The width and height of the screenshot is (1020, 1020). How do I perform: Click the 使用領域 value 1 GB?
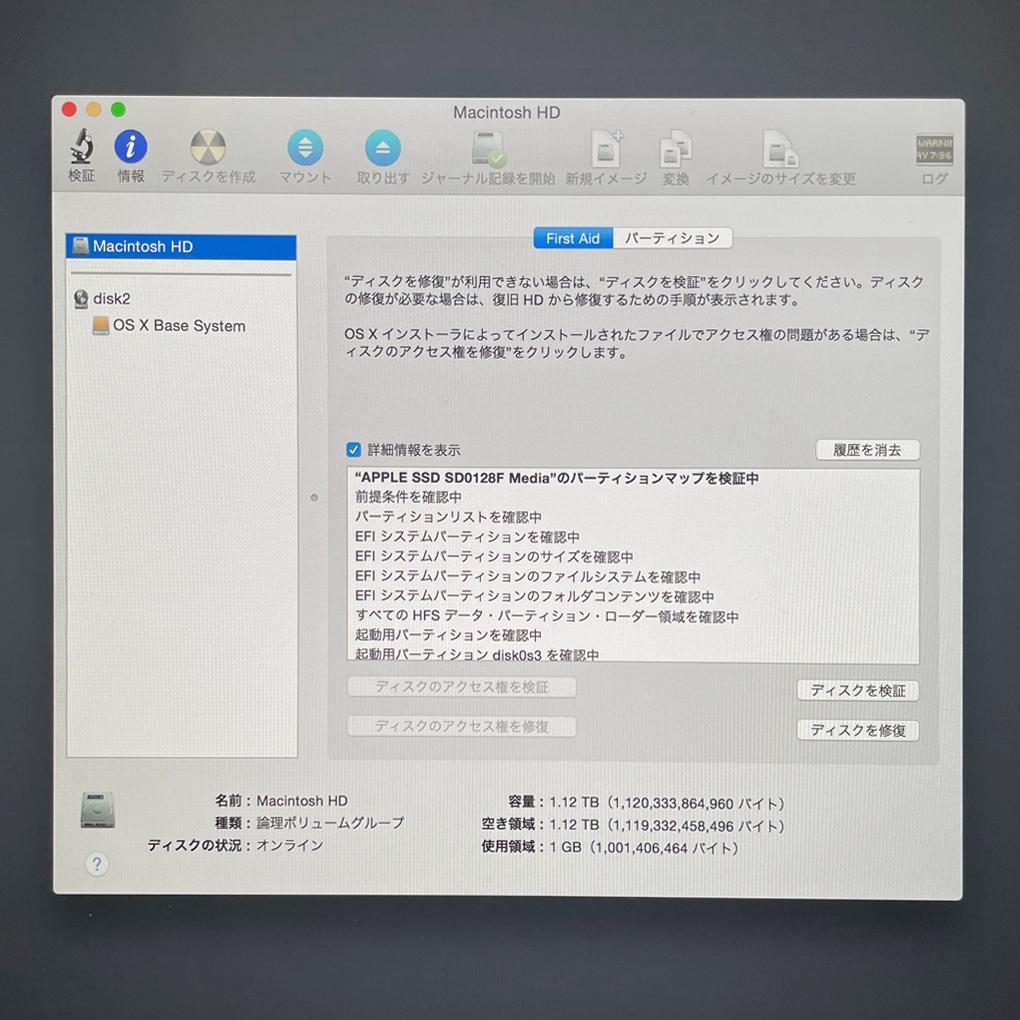pos(643,848)
